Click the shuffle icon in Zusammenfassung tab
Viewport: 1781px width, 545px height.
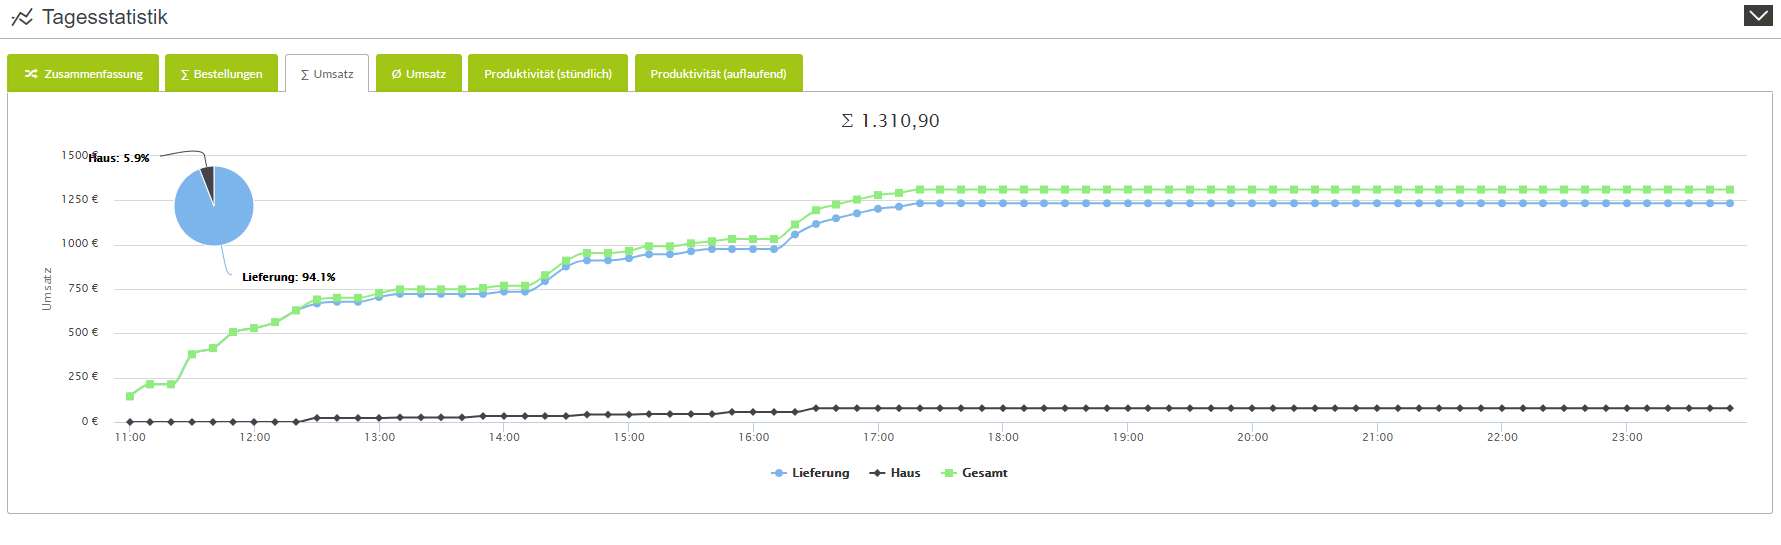[31, 74]
